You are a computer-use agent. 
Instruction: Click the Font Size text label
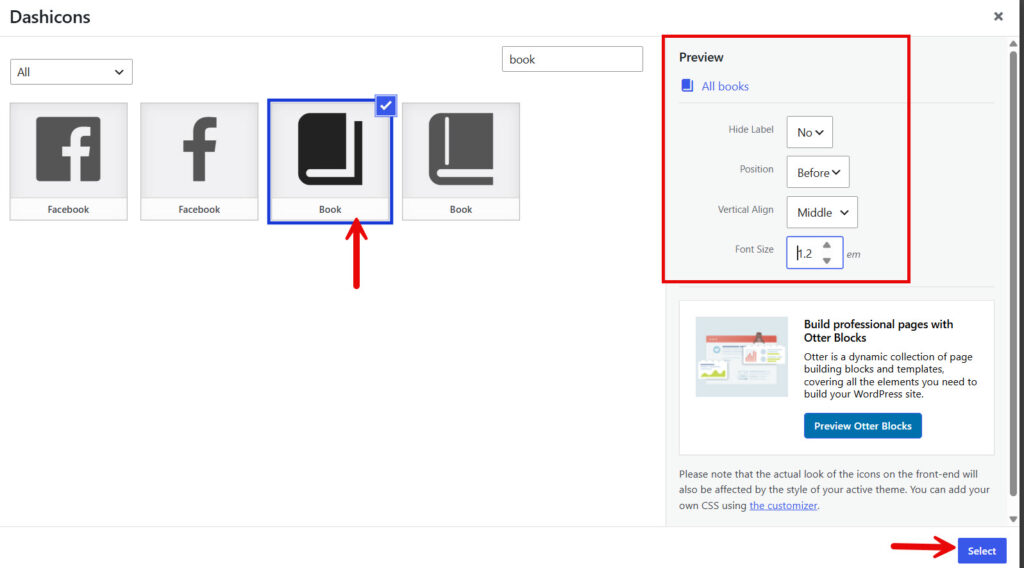(754, 249)
